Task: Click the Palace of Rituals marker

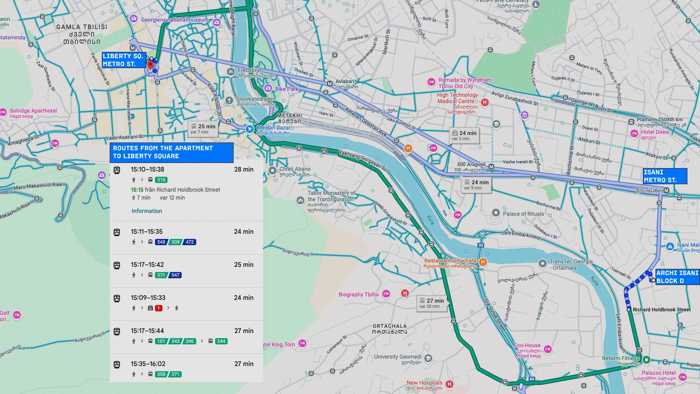Action: point(496,213)
